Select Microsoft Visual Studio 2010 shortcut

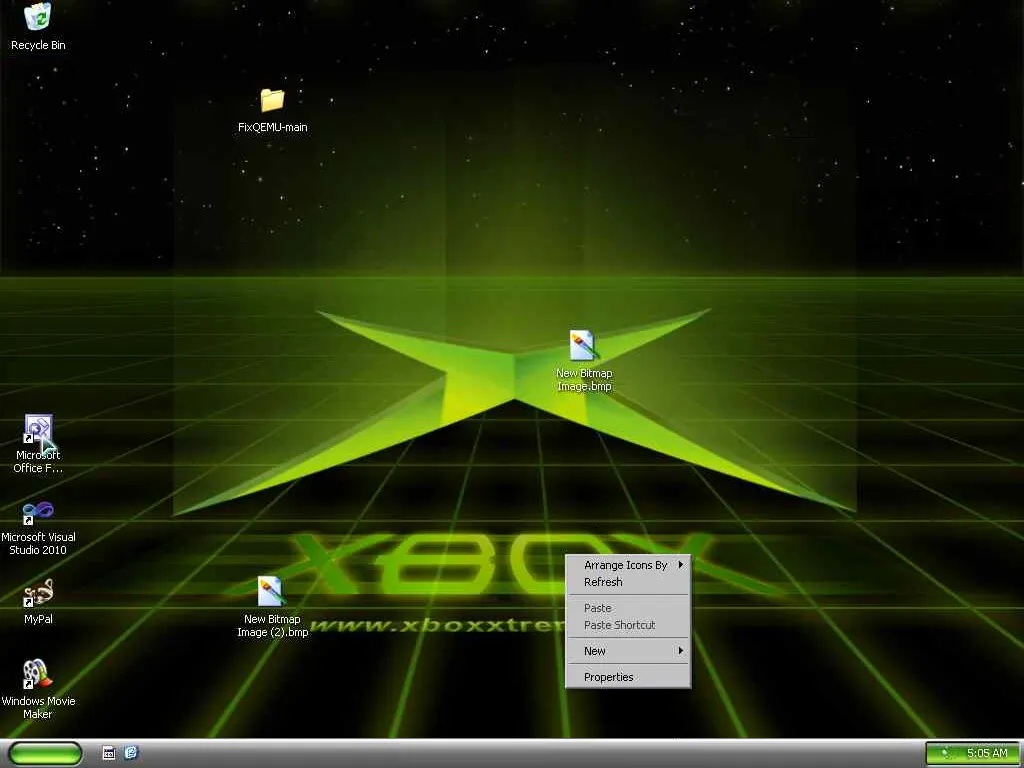pos(38,513)
